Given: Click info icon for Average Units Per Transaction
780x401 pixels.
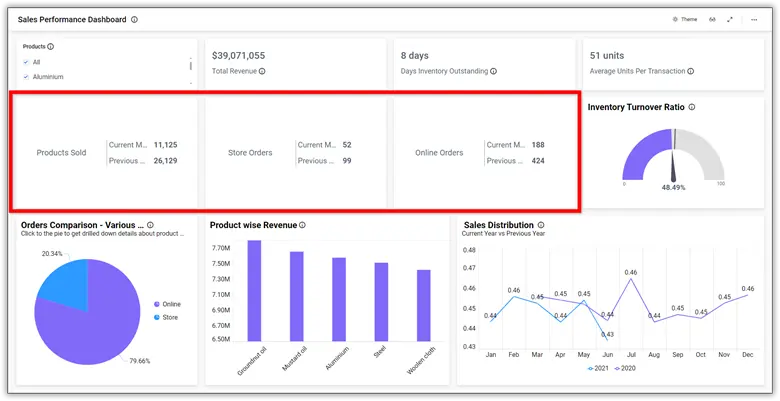Looking at the screenshot, I should click(691, 71).
